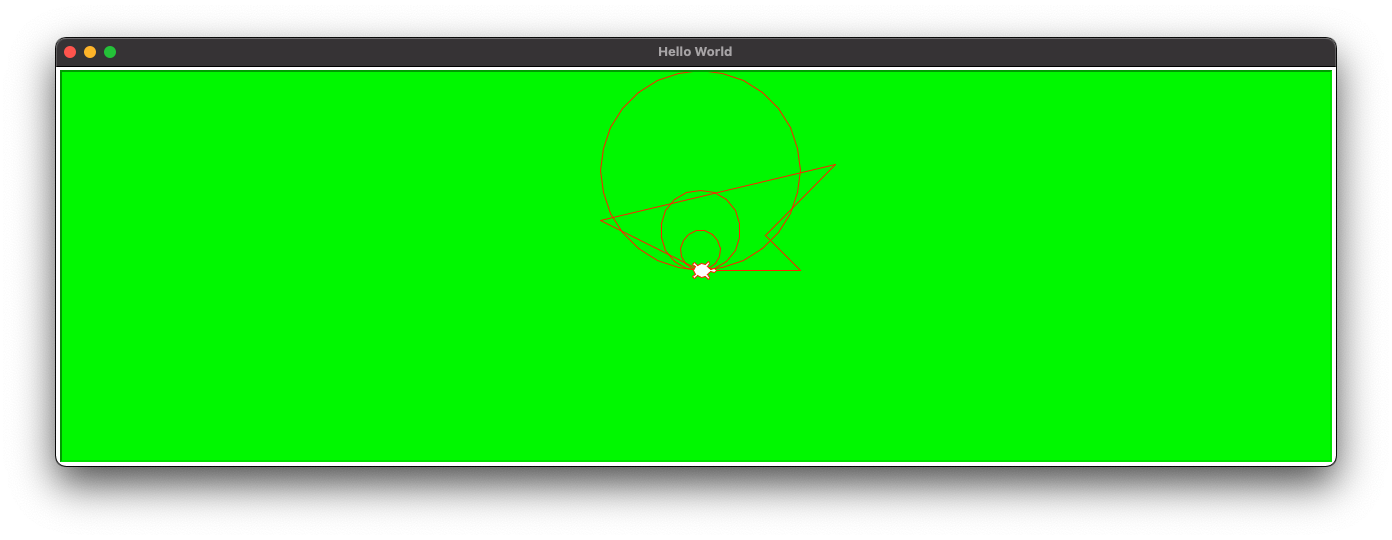
Task: Click the top edge of the medium circle
Action: 700,191
